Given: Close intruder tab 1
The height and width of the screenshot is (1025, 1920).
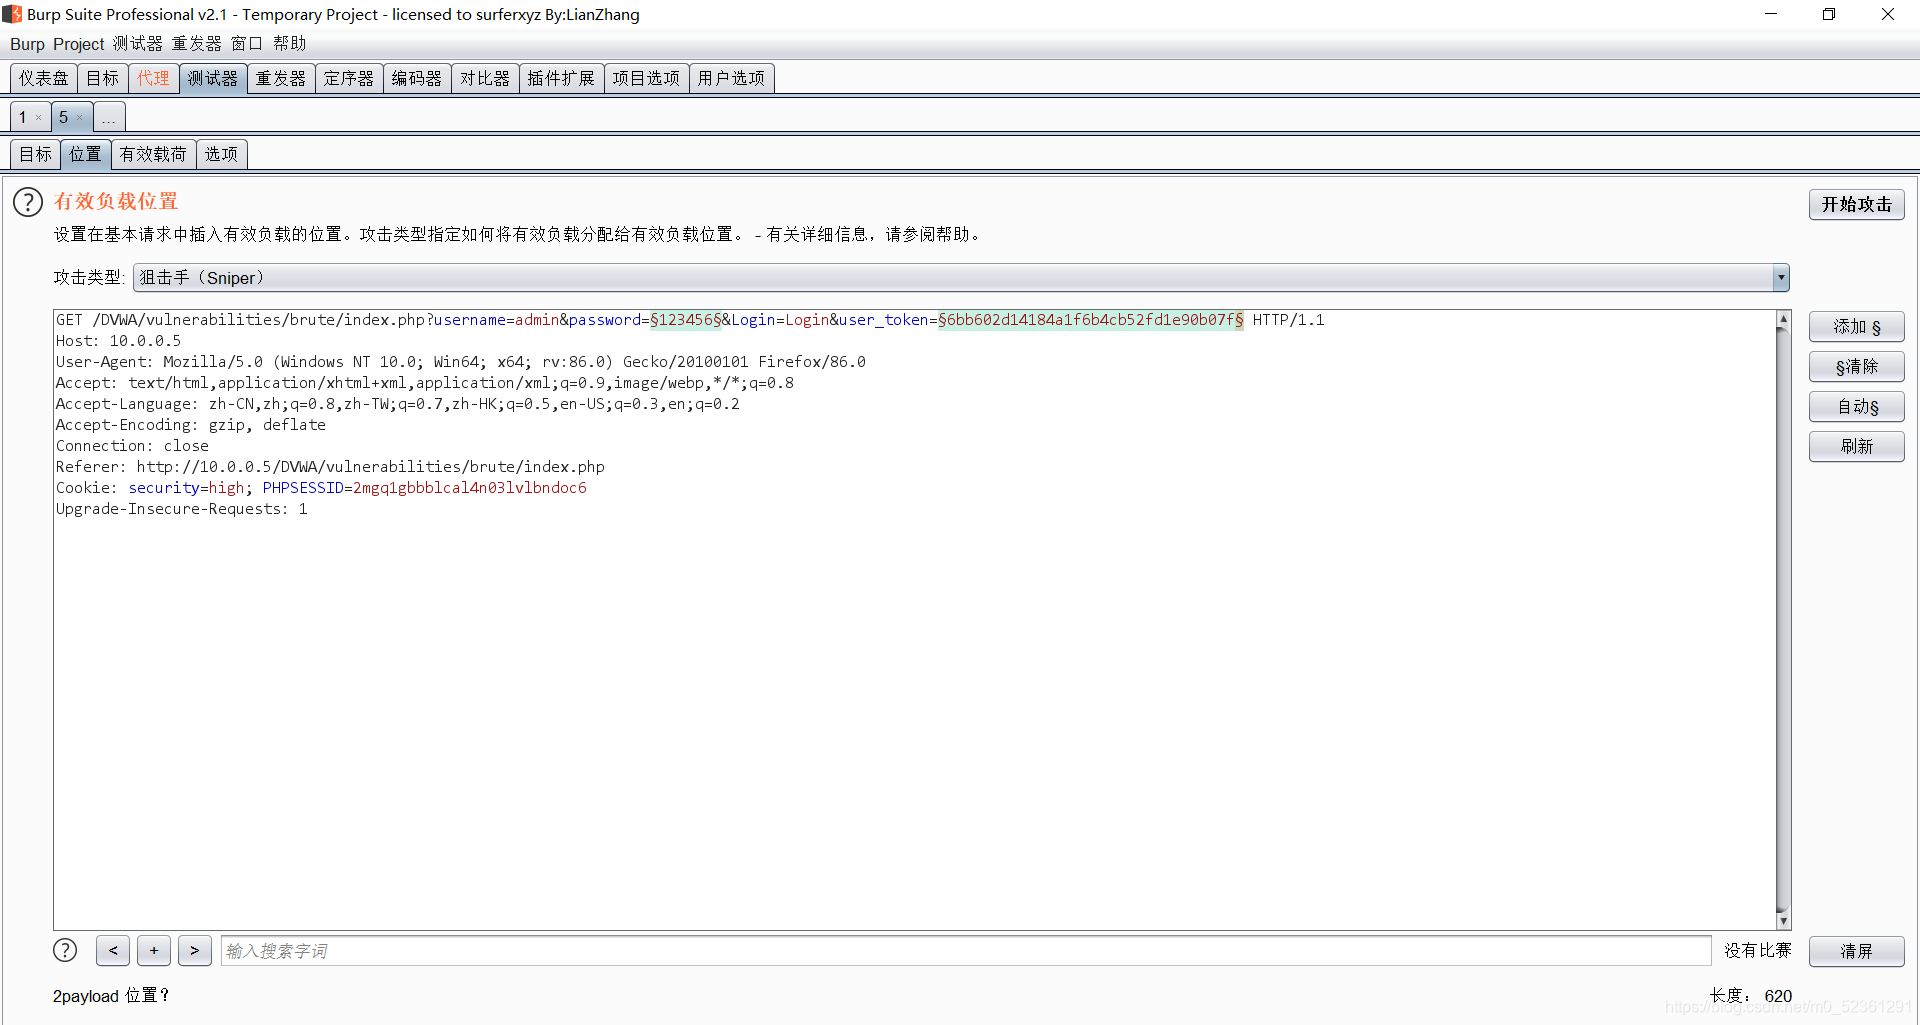Looking at the screenshot, I should 39,118.
